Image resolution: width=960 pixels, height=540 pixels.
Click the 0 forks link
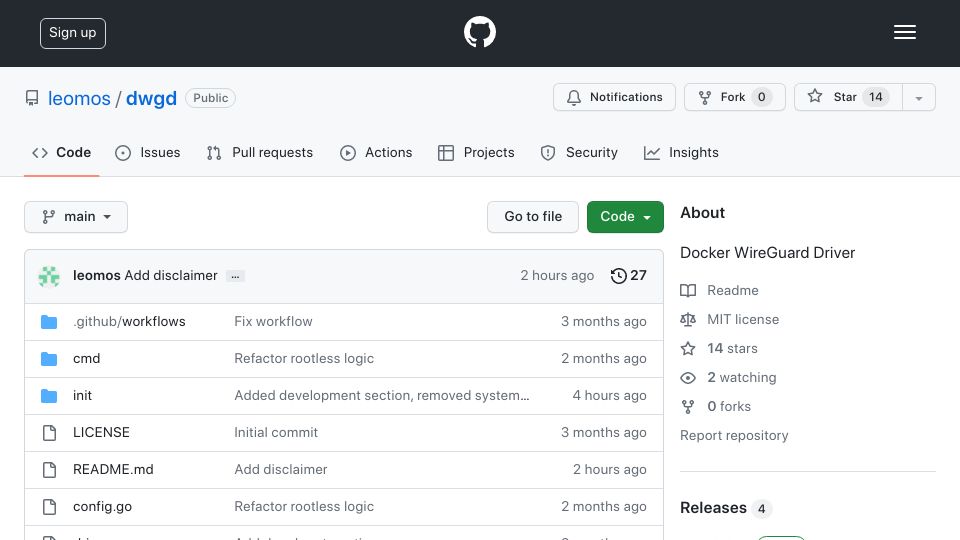coord(729,407)
